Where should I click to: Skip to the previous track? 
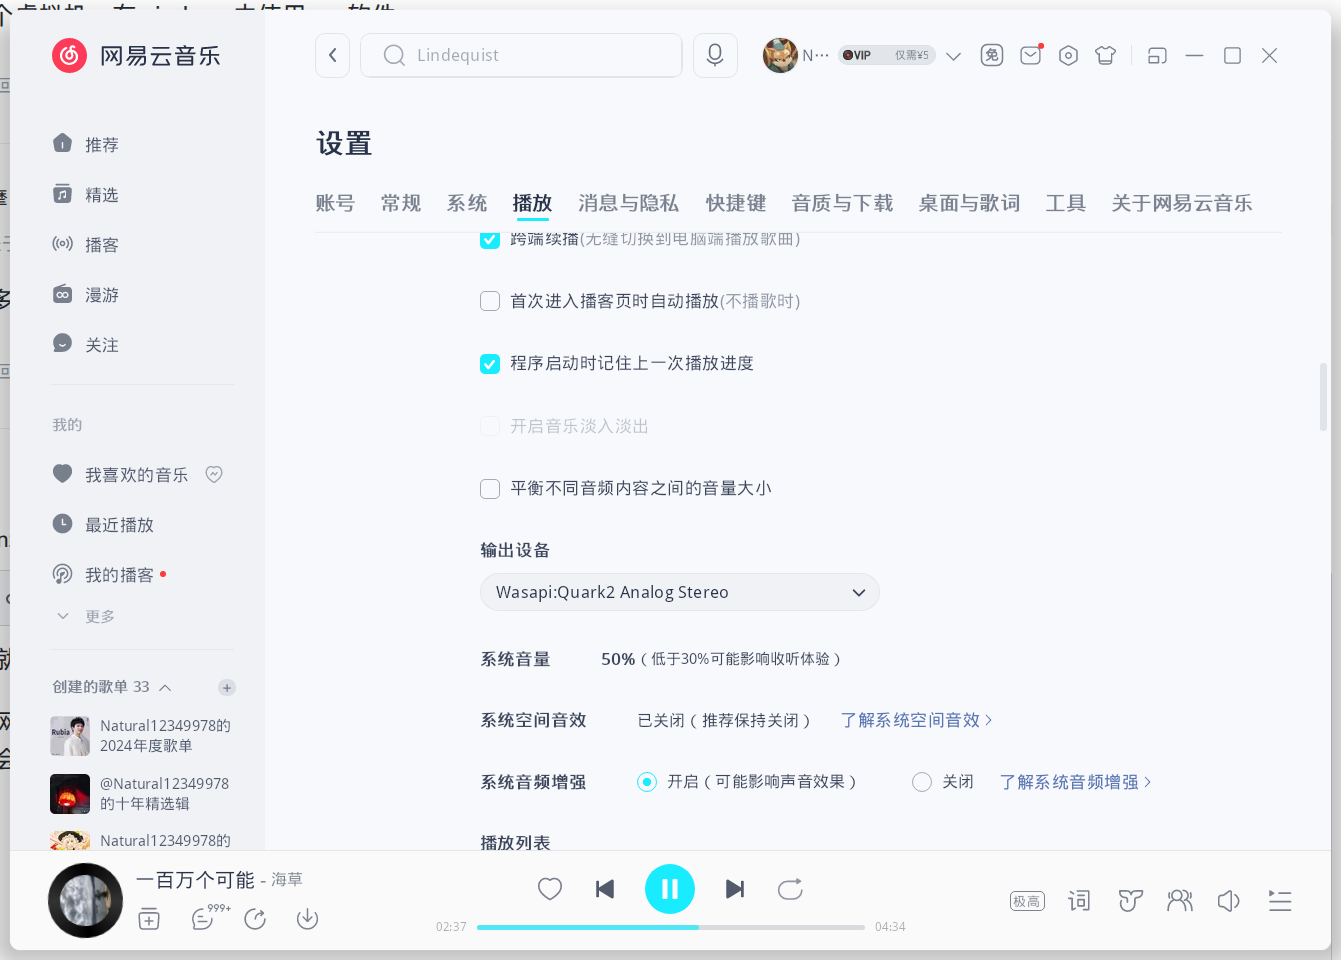click(x=605, y=889)
